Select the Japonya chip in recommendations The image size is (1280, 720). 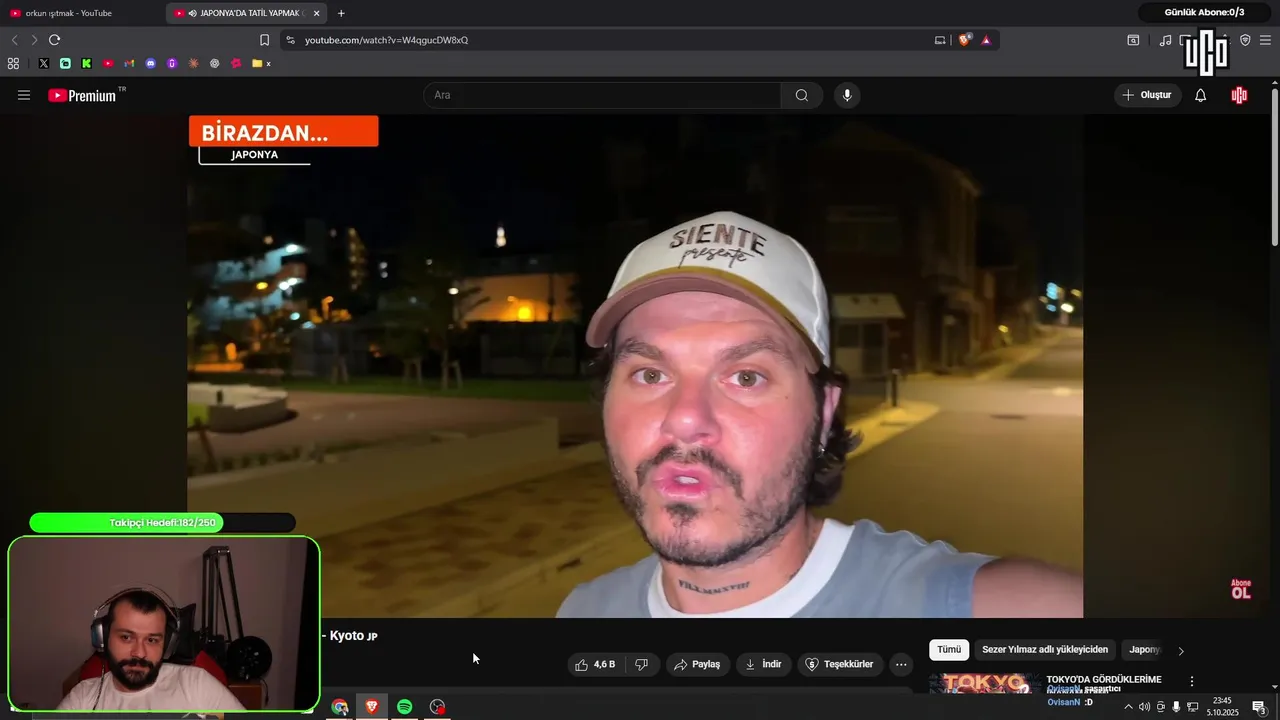pos(1144,650)
